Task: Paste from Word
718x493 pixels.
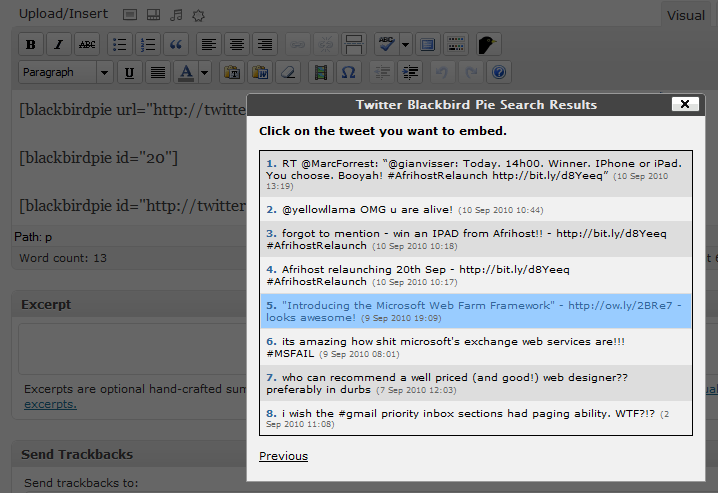Action: pos(260,72)
